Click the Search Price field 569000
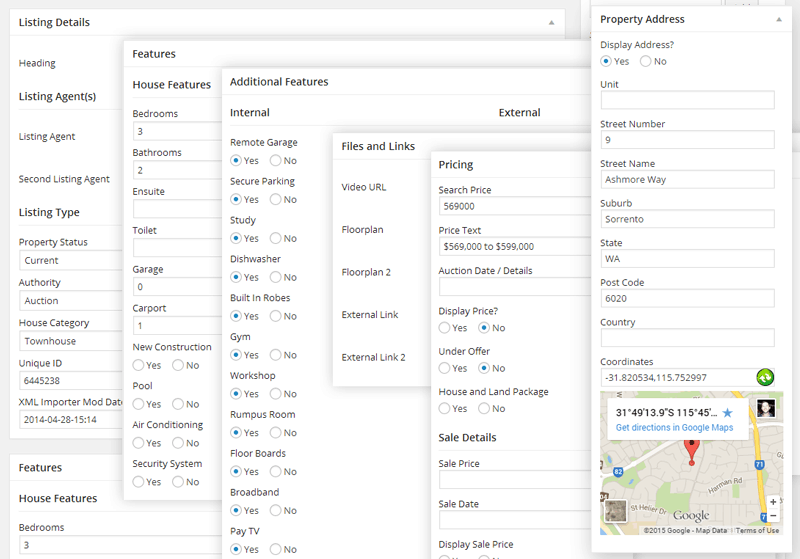Viewport: 800px width, 559px height. (515, 206)
